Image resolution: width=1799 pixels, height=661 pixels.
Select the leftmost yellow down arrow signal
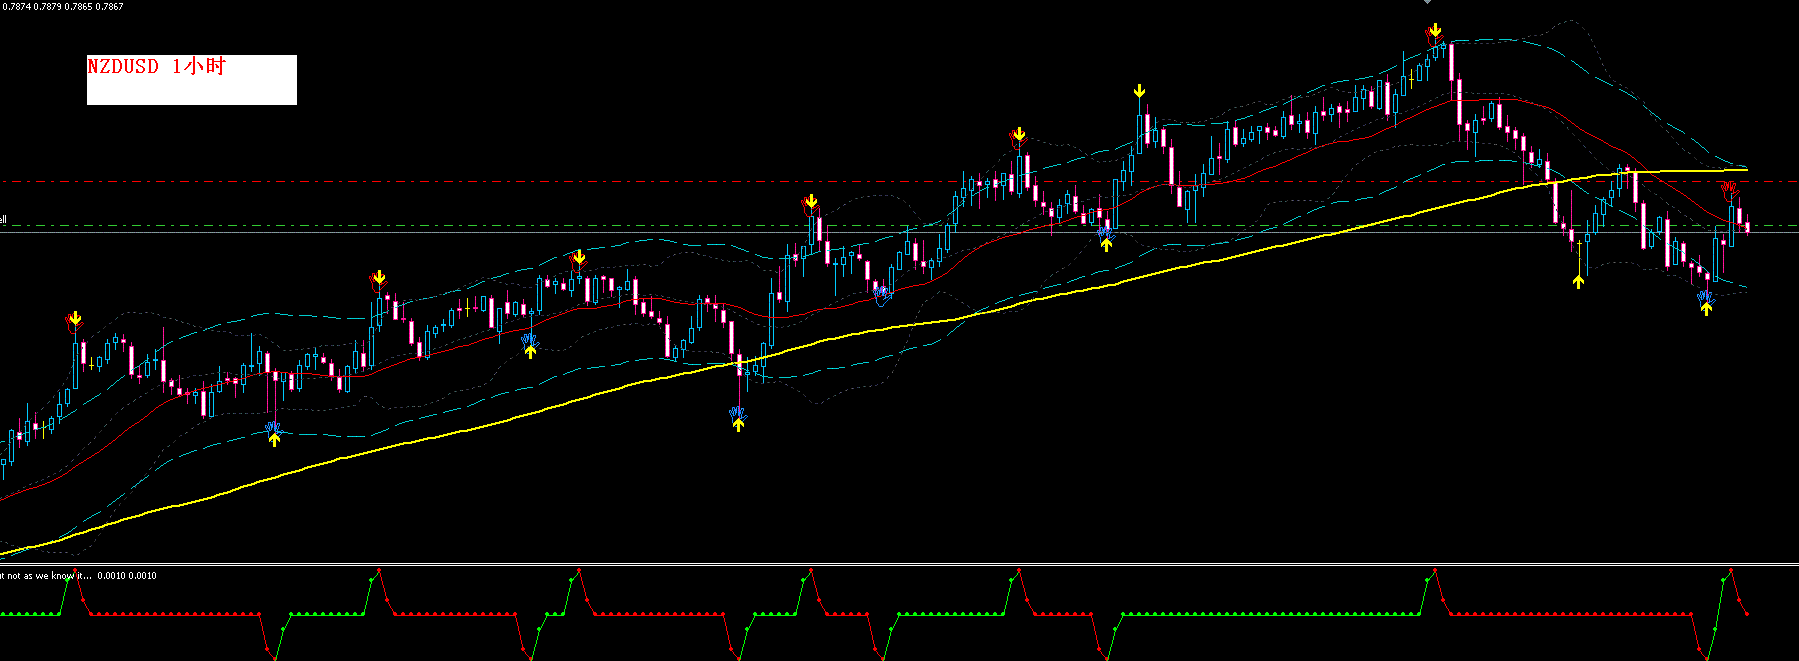[x=76, y=319]
